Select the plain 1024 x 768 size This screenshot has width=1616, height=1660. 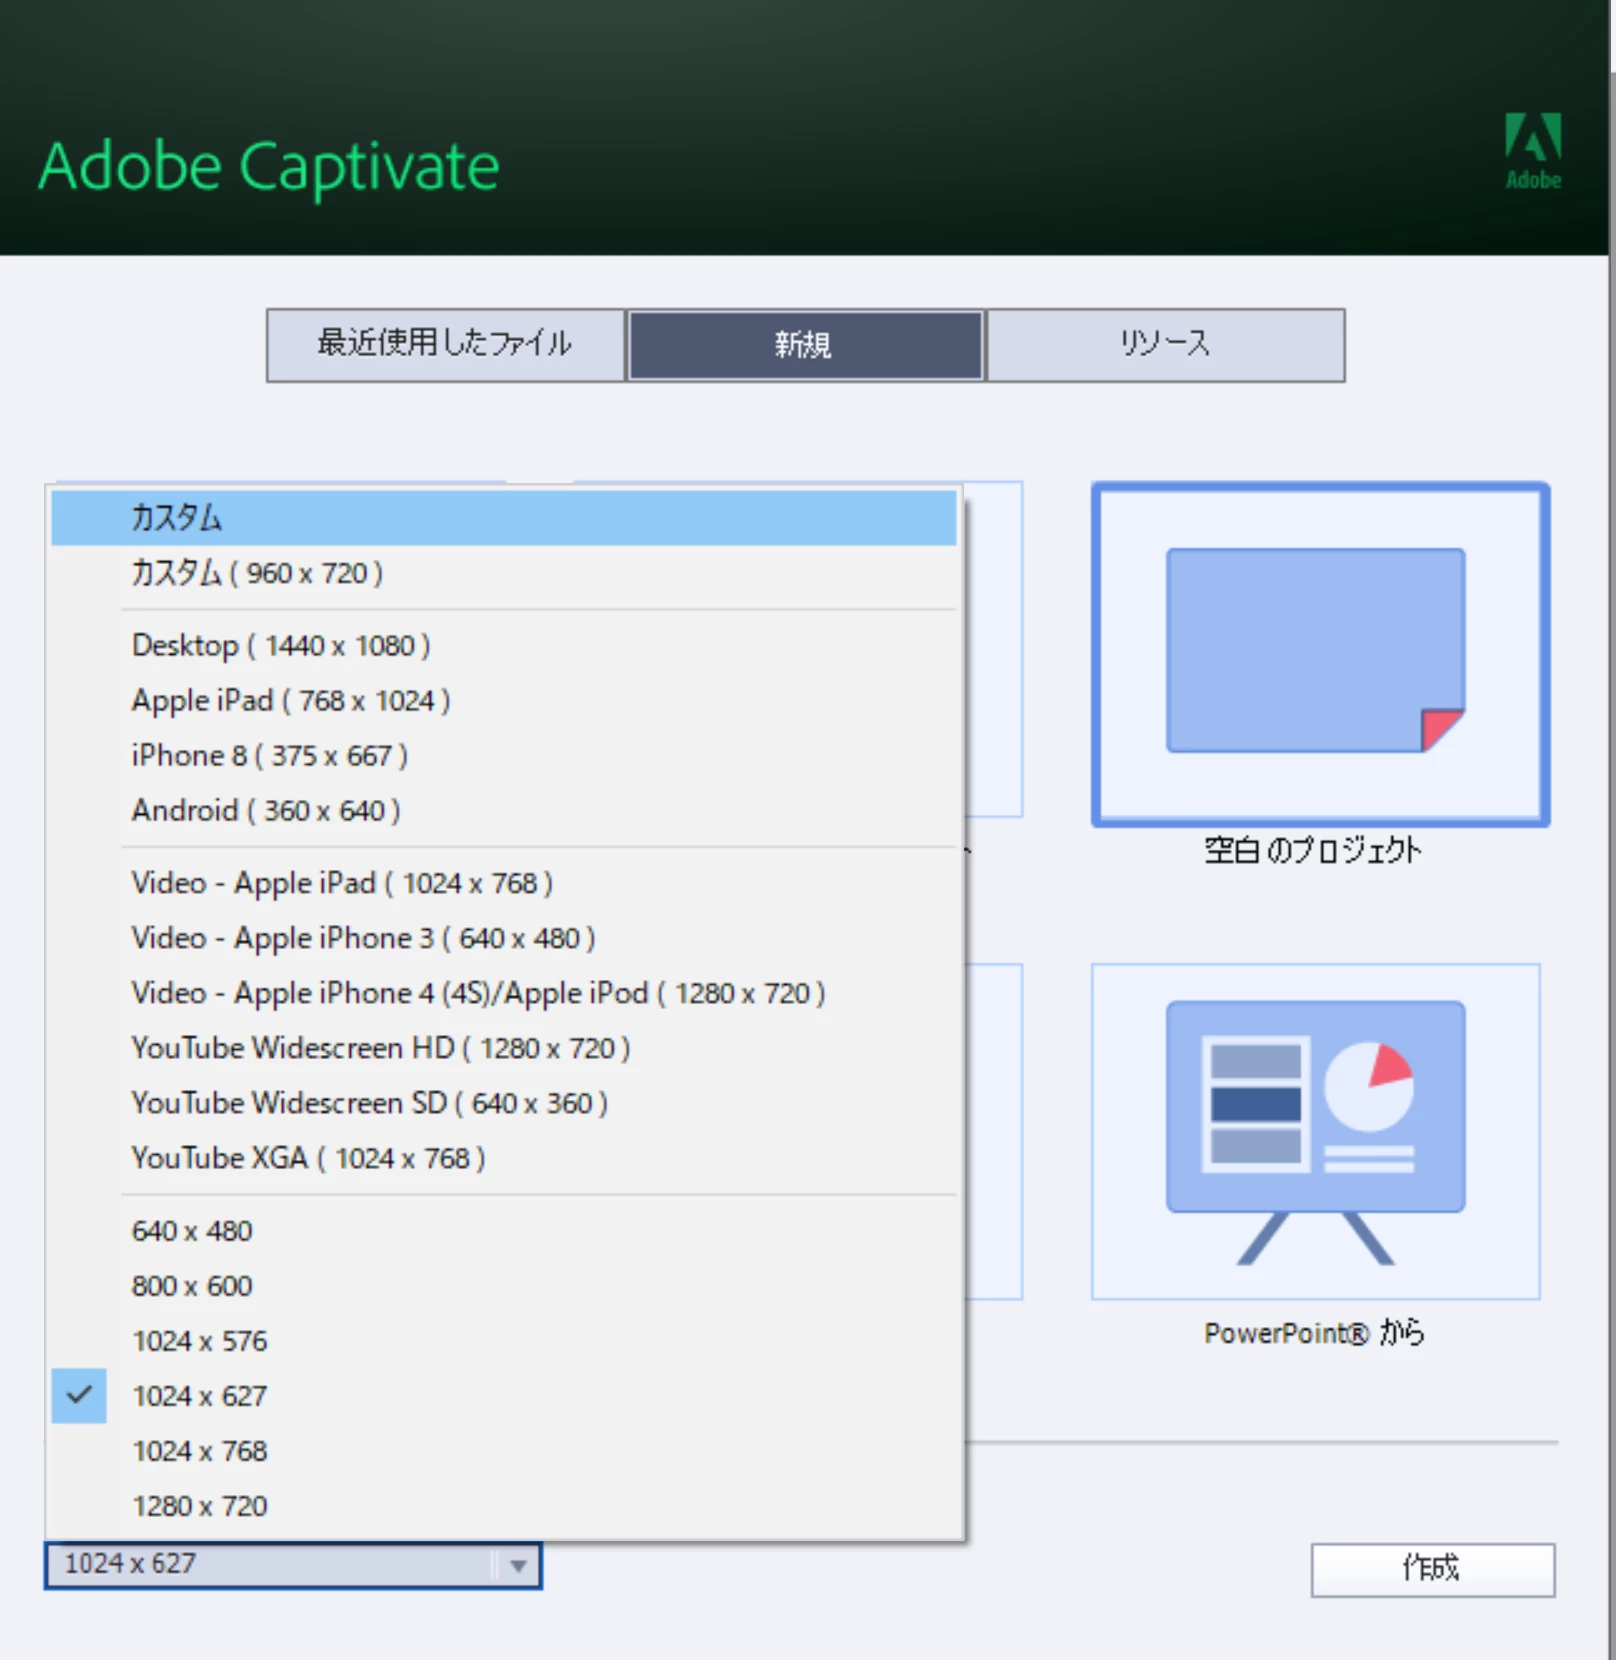tap(504, 1451)
